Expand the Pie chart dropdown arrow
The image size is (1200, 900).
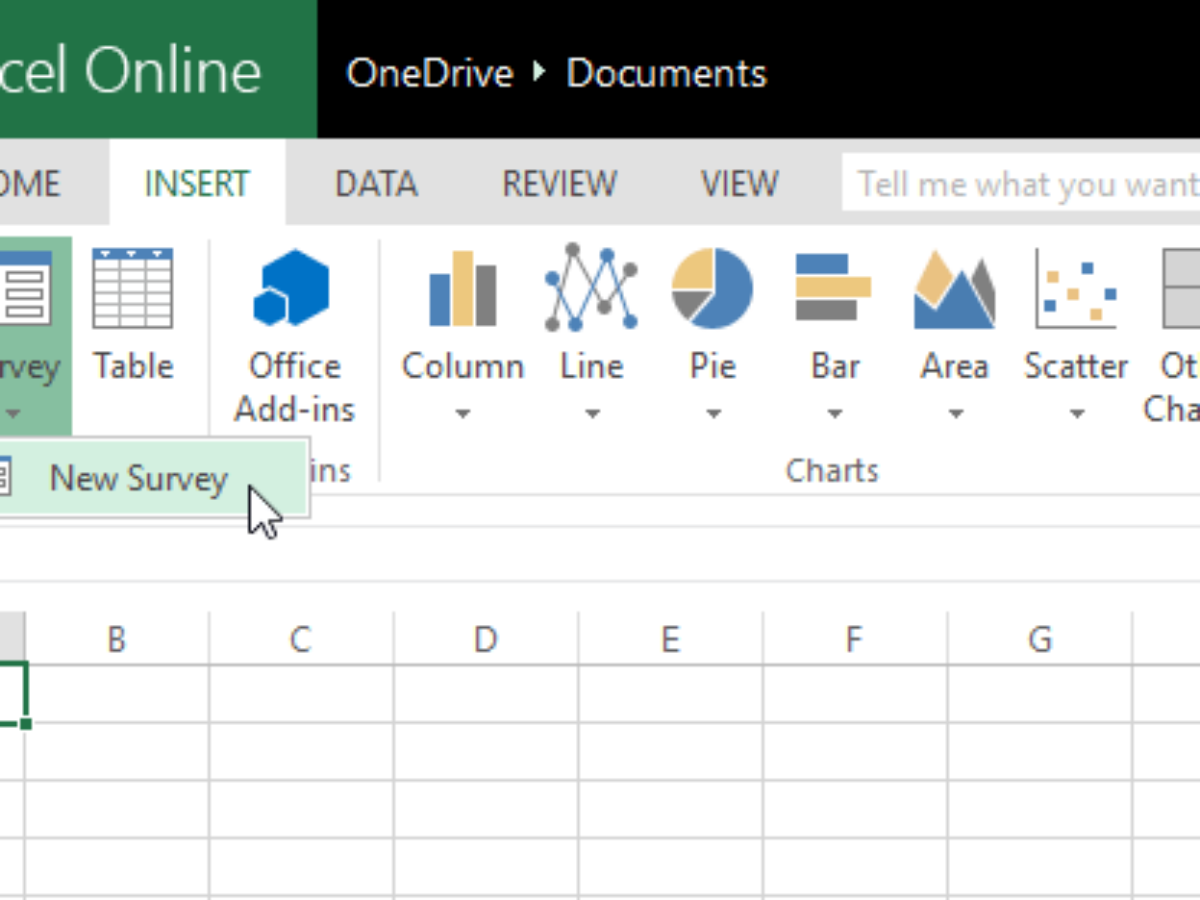click(712, 413)
